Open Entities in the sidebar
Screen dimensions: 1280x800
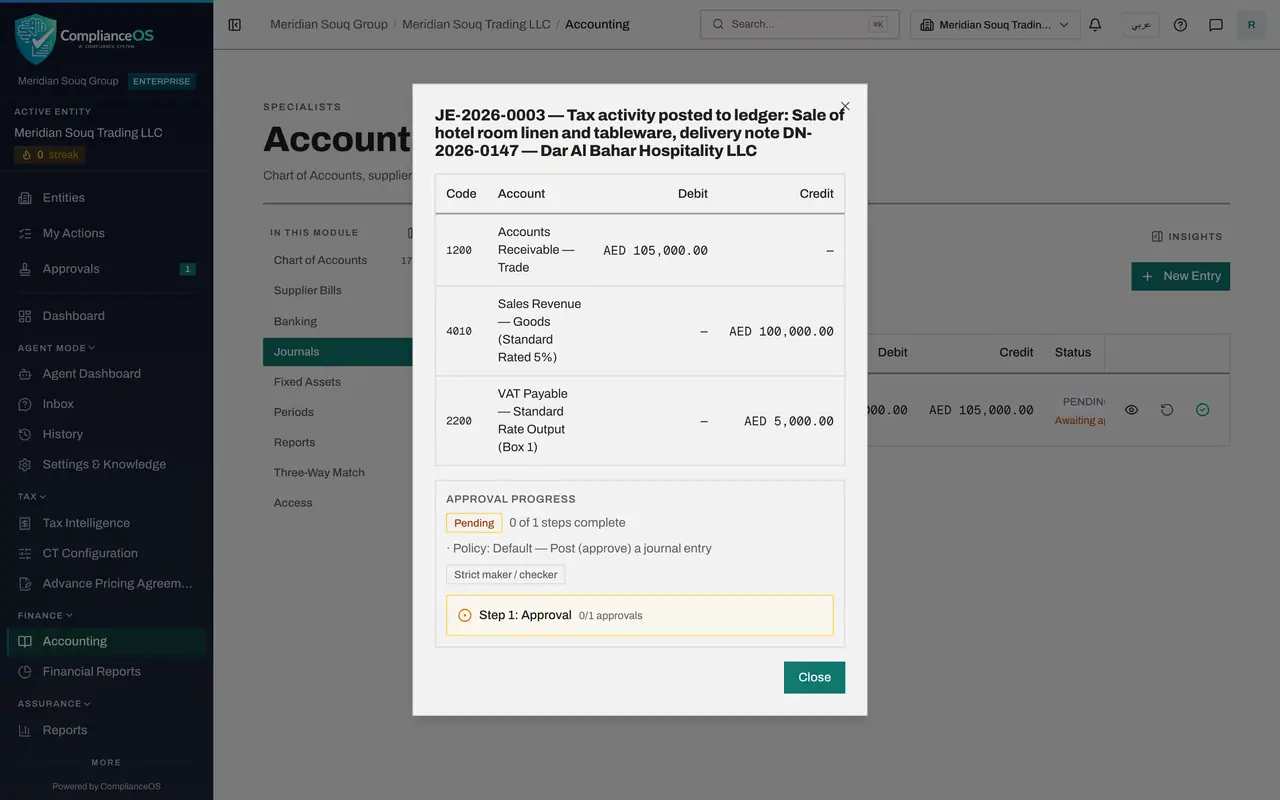(106, 198)
